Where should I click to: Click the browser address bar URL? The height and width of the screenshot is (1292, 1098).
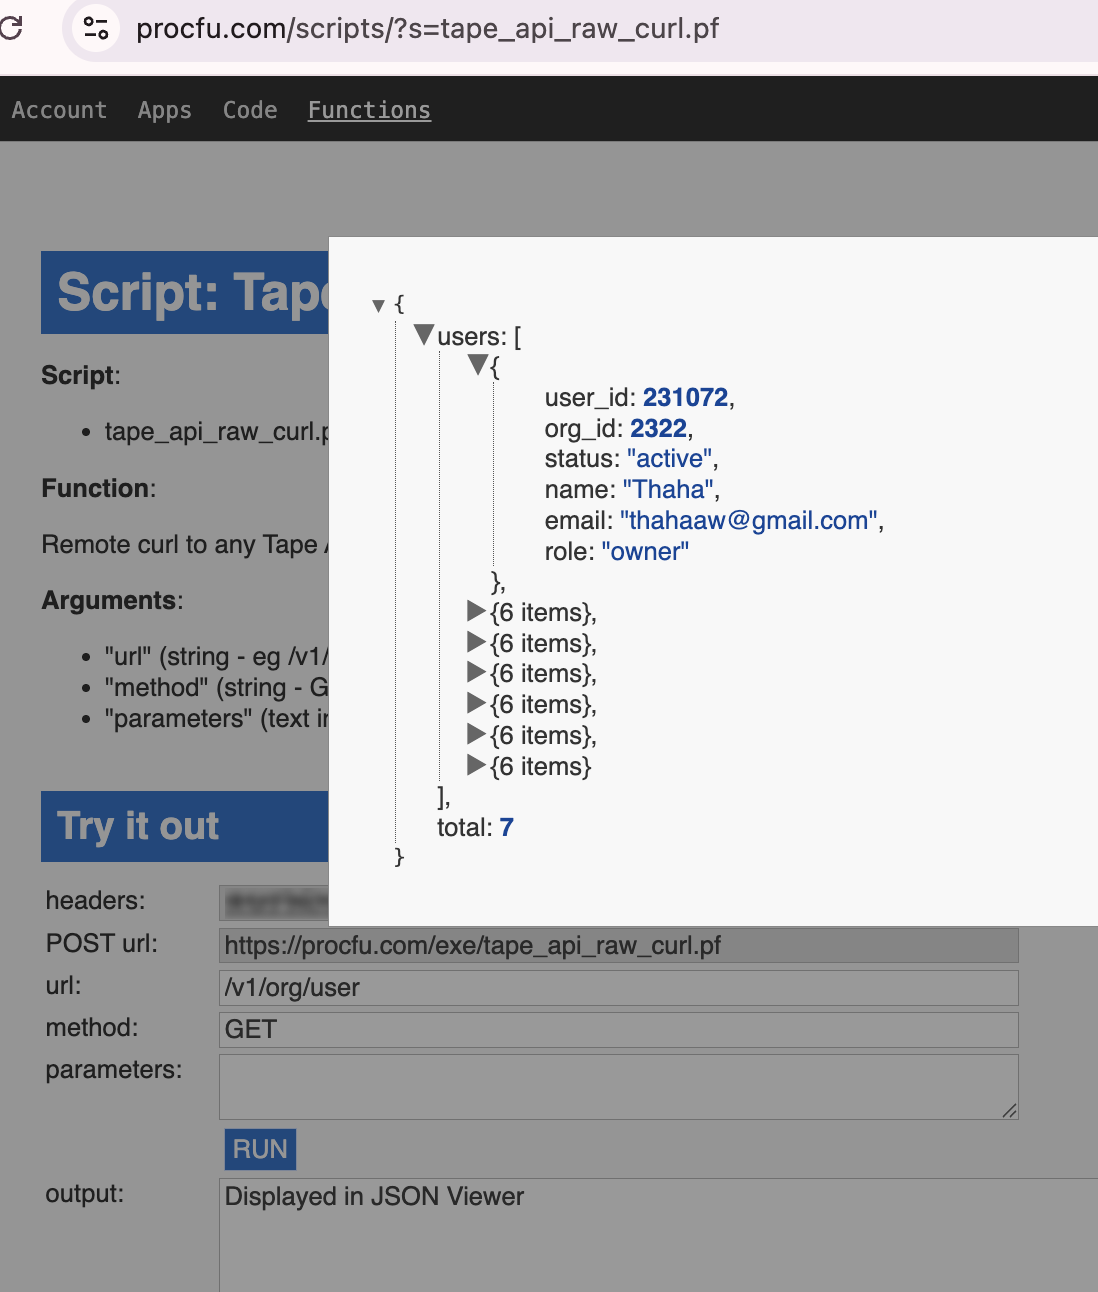click(427, 28)
